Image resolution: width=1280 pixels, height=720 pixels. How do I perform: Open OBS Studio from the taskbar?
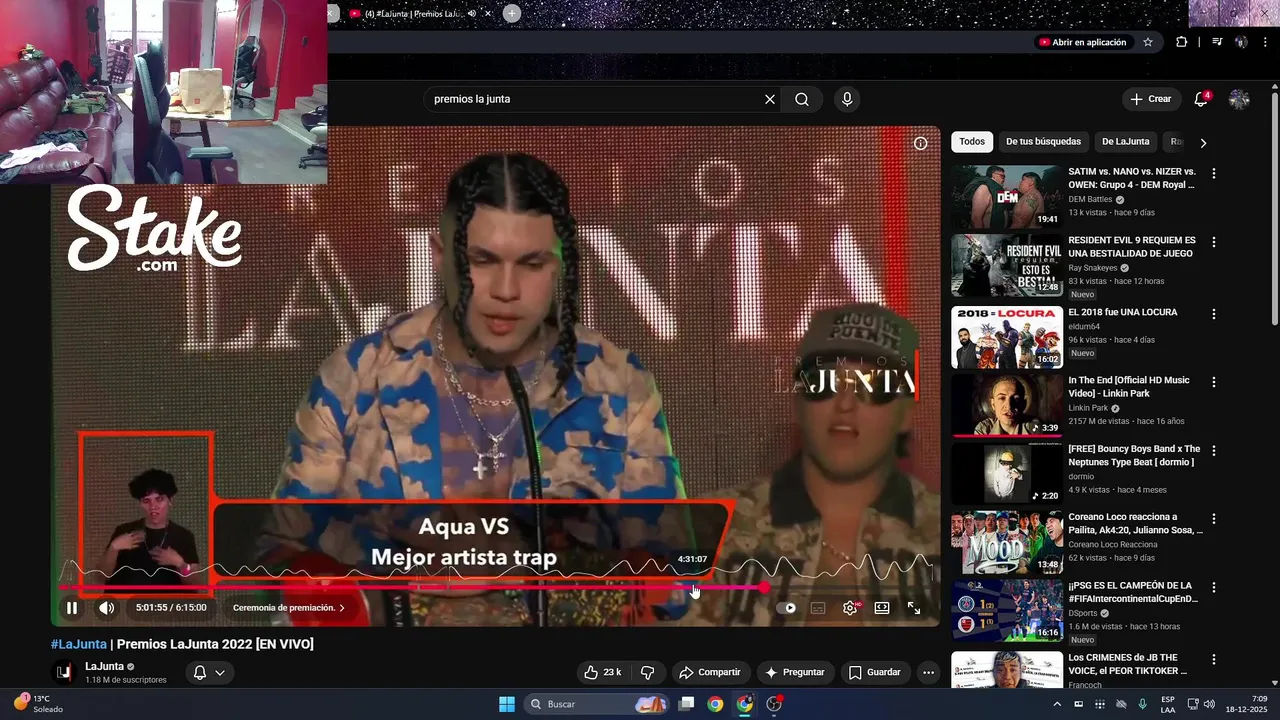pos(774,704)
